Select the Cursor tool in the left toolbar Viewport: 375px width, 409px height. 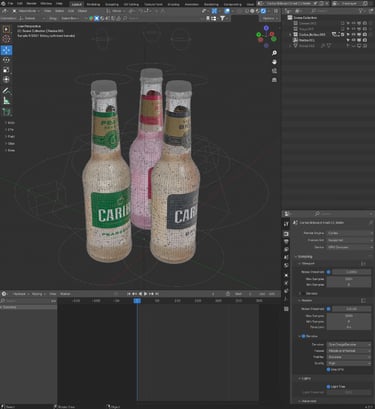coord(6,39)
